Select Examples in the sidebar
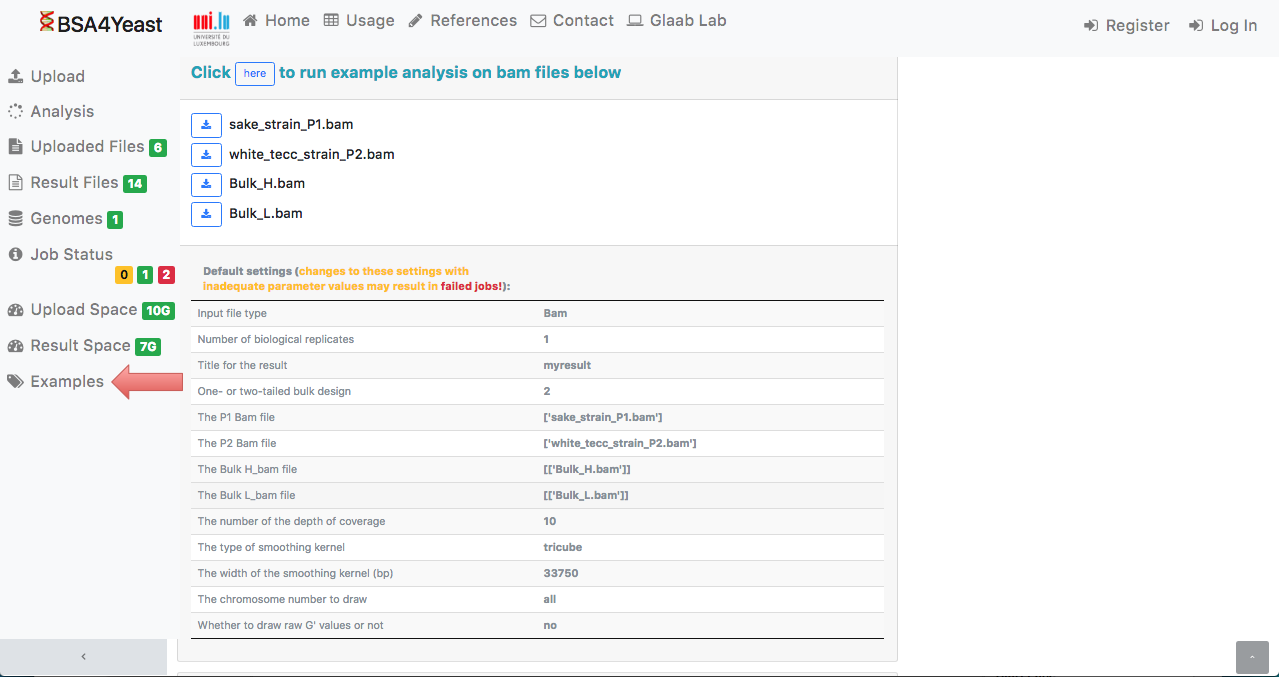Image resolution: width=1279 pixels, height=677 pixels. [x=67, y=382]
